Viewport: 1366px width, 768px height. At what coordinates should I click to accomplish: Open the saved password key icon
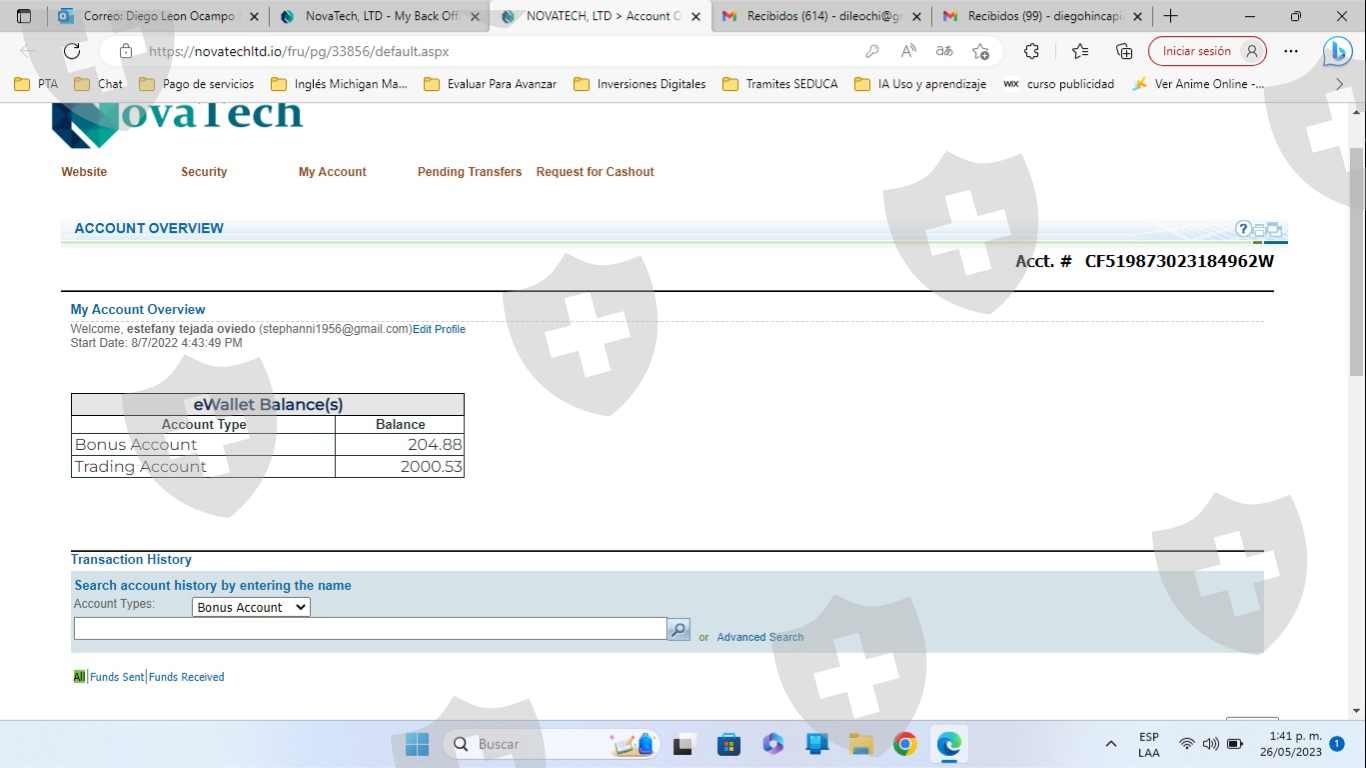click(872, 51)
